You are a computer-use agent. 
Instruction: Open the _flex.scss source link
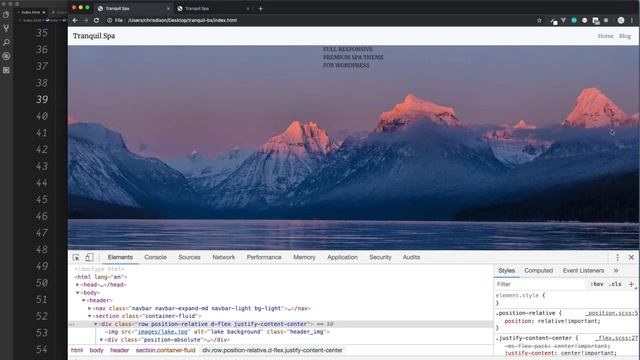[x=616, y=338]
